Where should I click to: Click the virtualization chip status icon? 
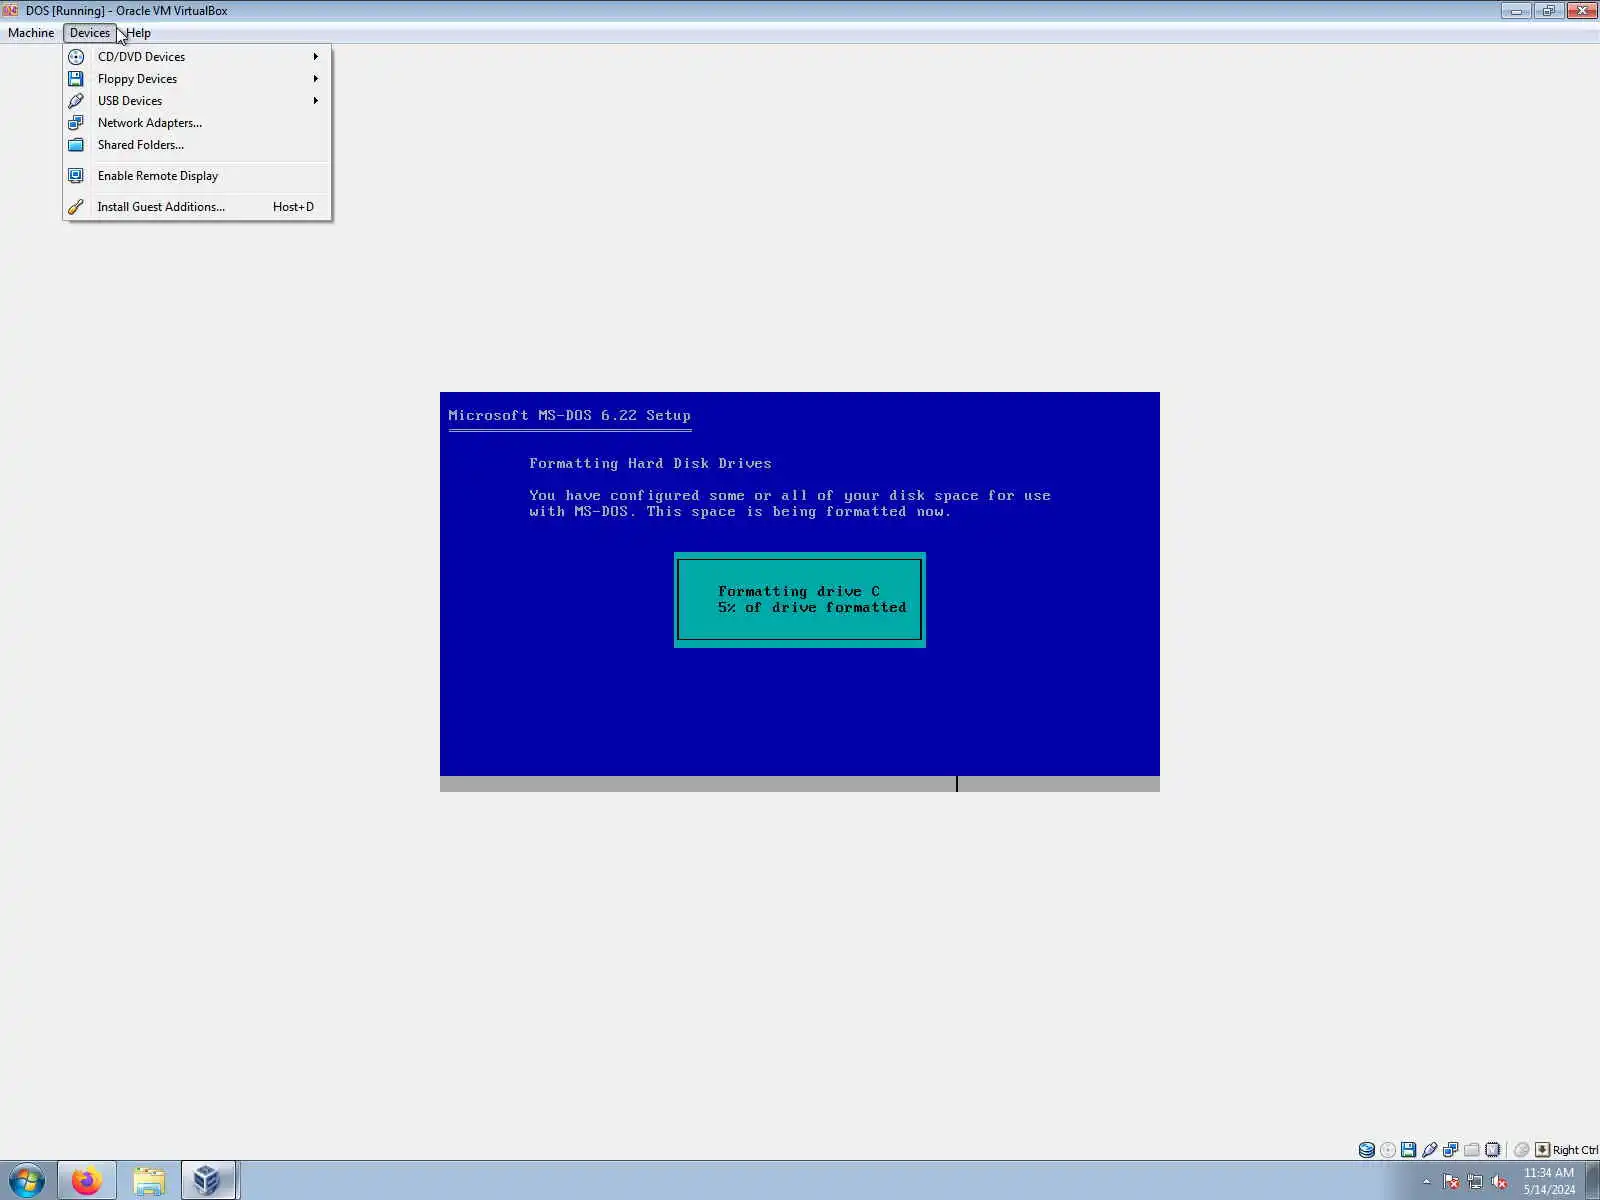pos(1492,1150)
